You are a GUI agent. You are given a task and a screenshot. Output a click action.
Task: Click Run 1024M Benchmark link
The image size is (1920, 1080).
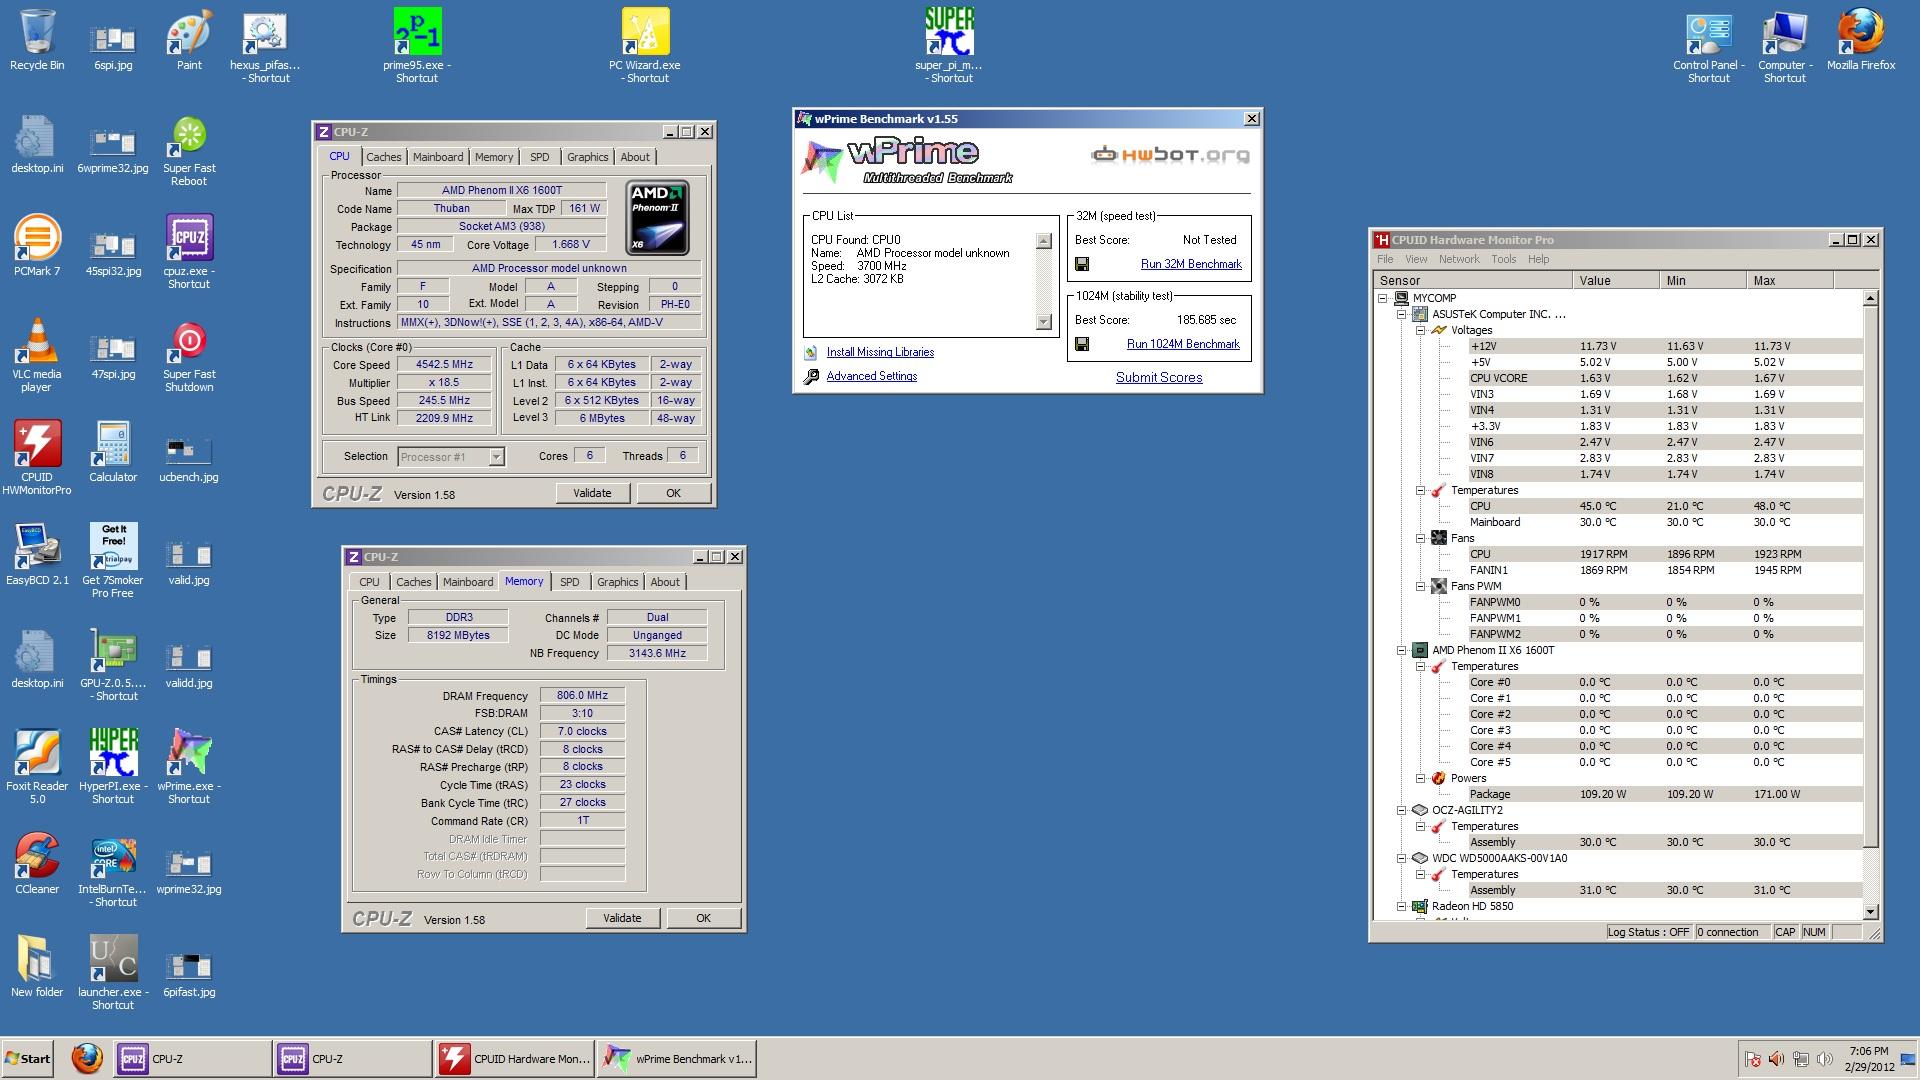coord(1183,344)
